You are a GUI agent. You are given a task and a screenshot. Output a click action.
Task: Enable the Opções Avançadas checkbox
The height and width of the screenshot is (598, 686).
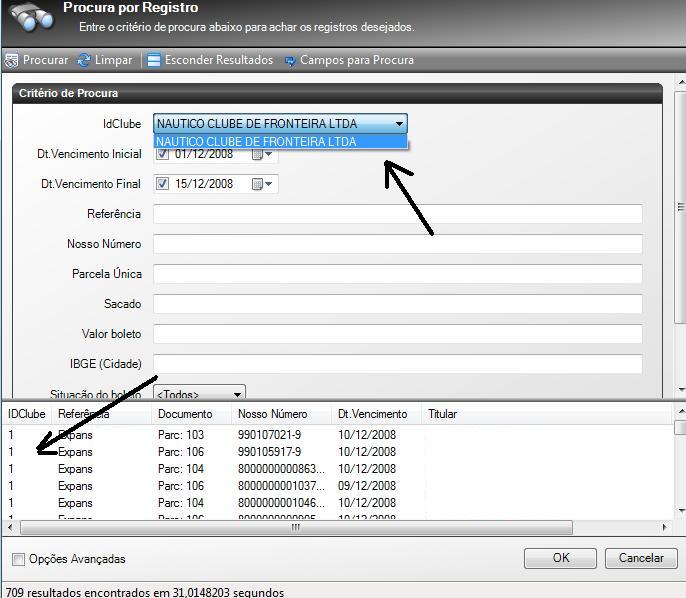[x=19, y=559]
